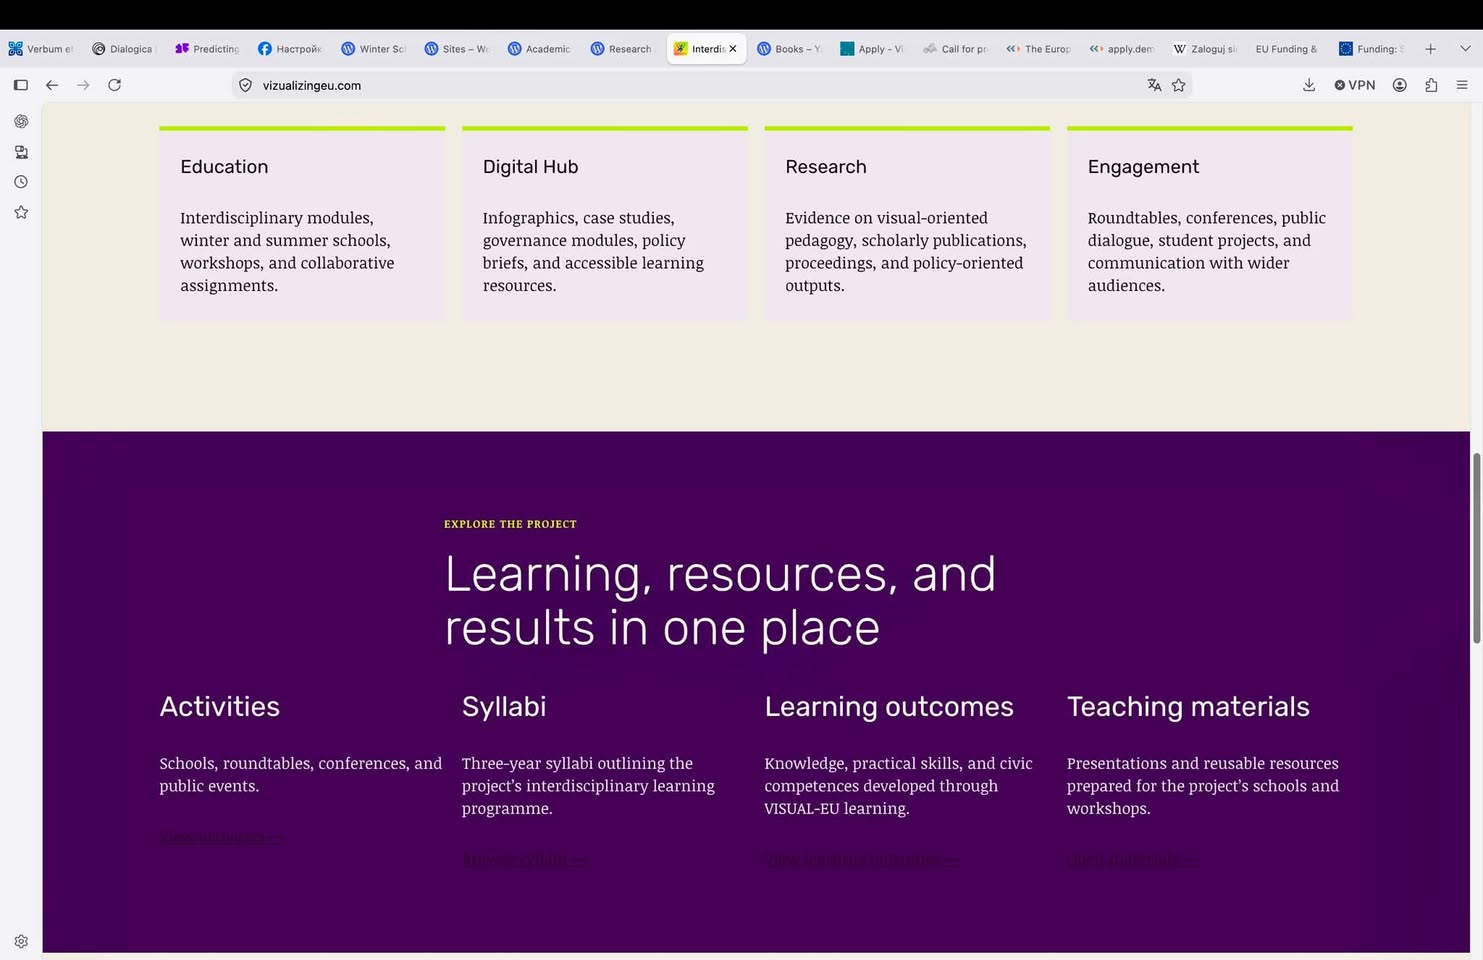Open sidebar settings gear icon
Viewport: 1483px width, 960px height.
21,941
